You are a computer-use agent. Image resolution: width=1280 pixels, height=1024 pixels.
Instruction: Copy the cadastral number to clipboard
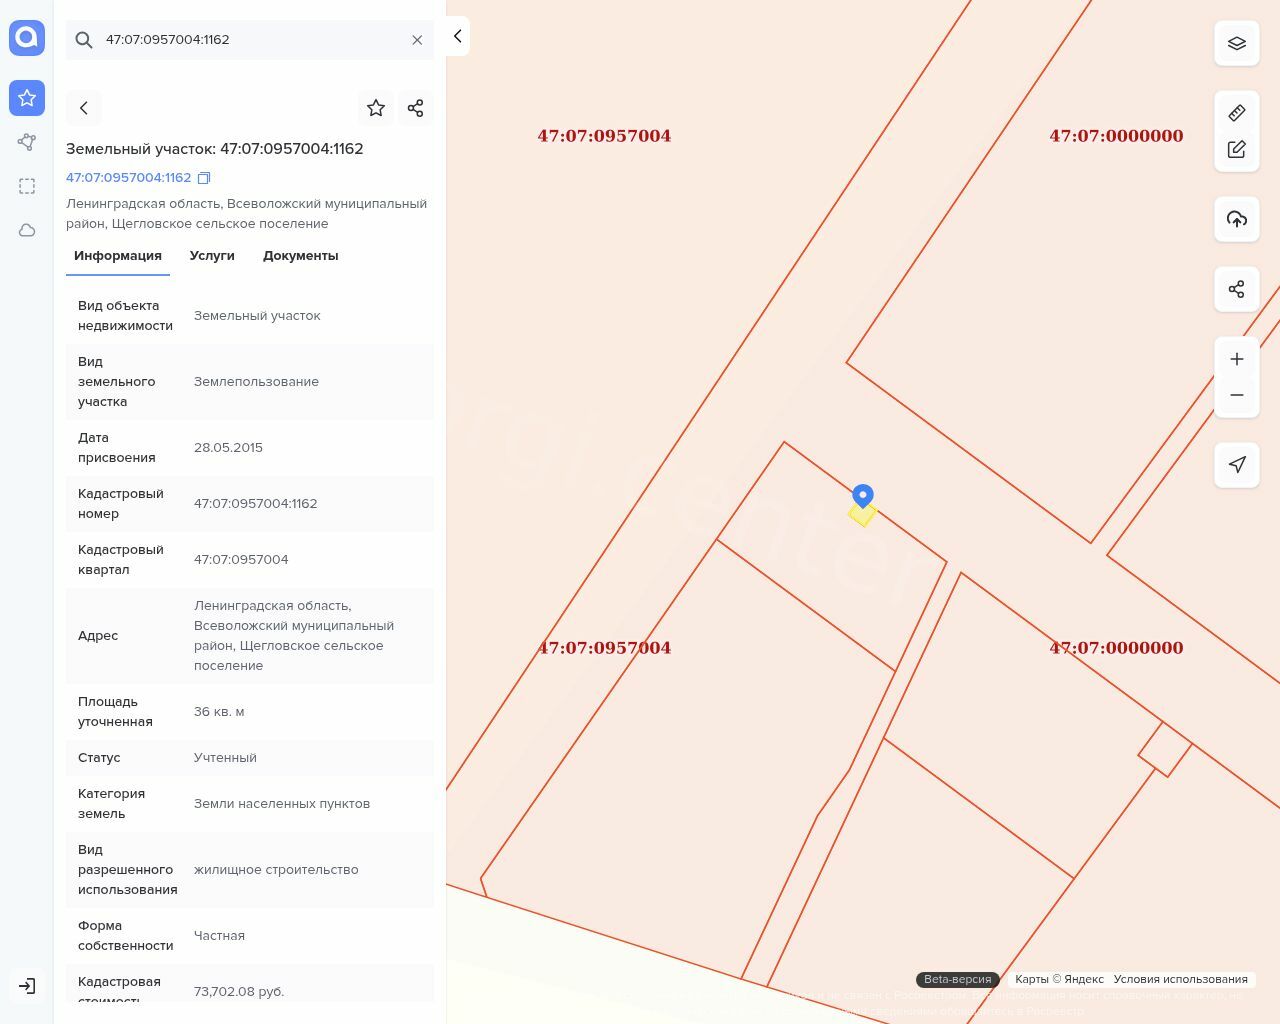pos(204,178)
